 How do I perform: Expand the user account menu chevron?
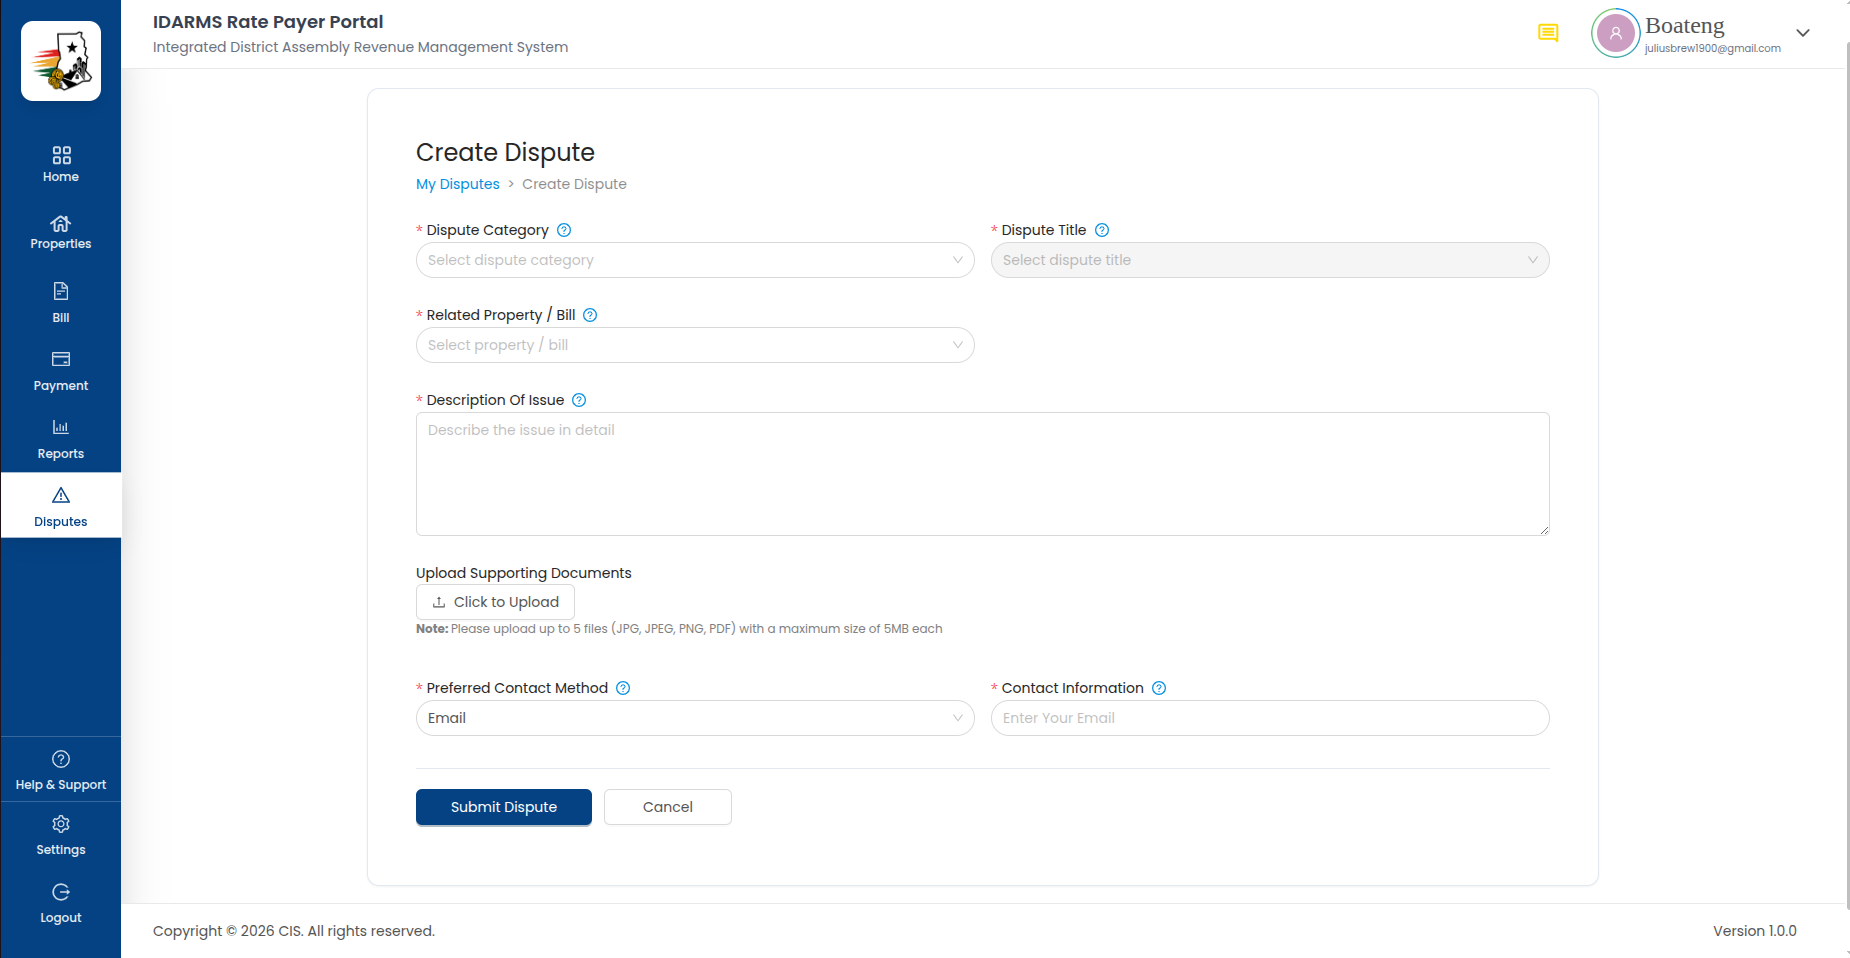[1803, 33]
